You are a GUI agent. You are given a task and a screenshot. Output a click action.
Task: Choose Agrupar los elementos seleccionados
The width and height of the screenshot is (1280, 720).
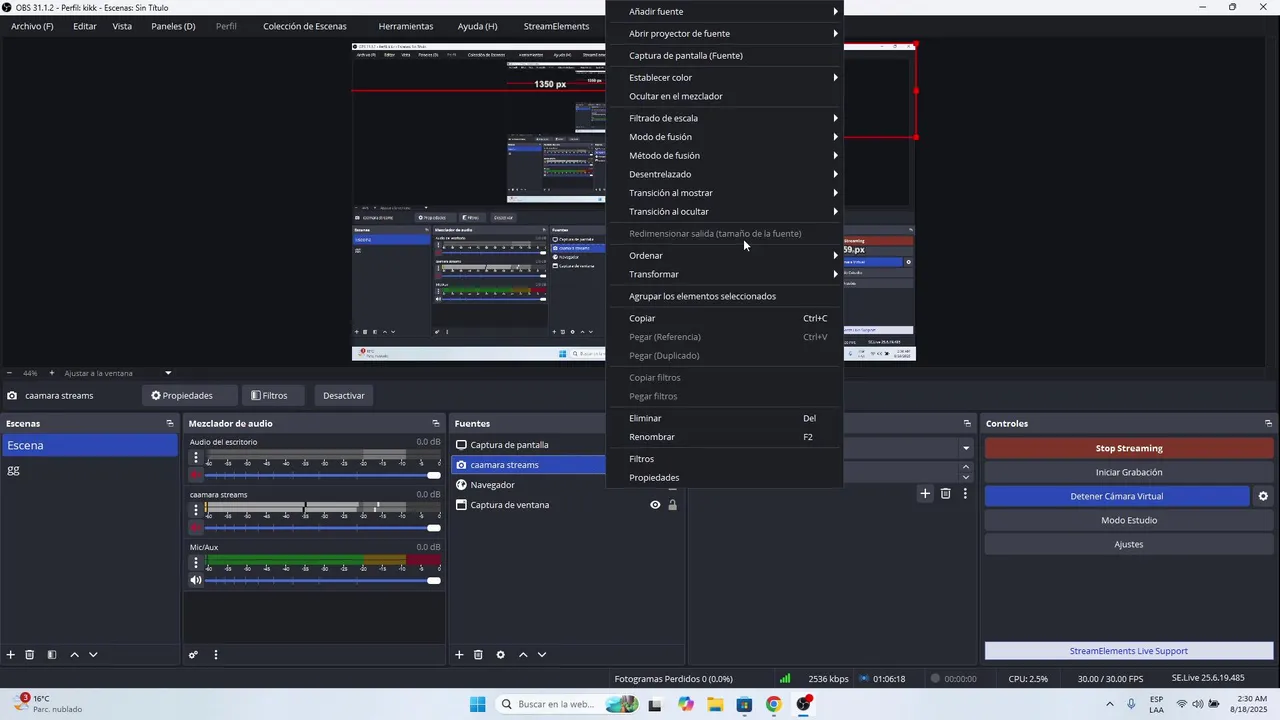tap(725, 296)
